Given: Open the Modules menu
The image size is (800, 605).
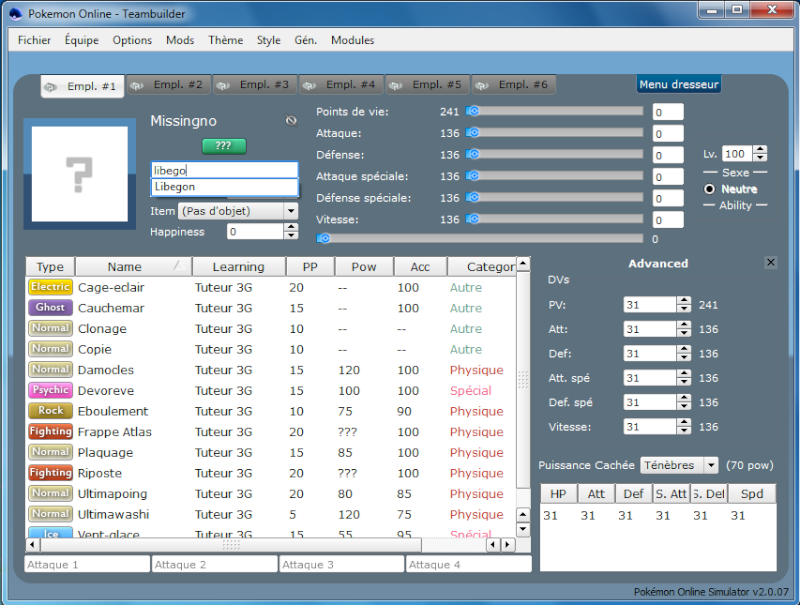Looking at the screenshot, I should tap(353, 40).
